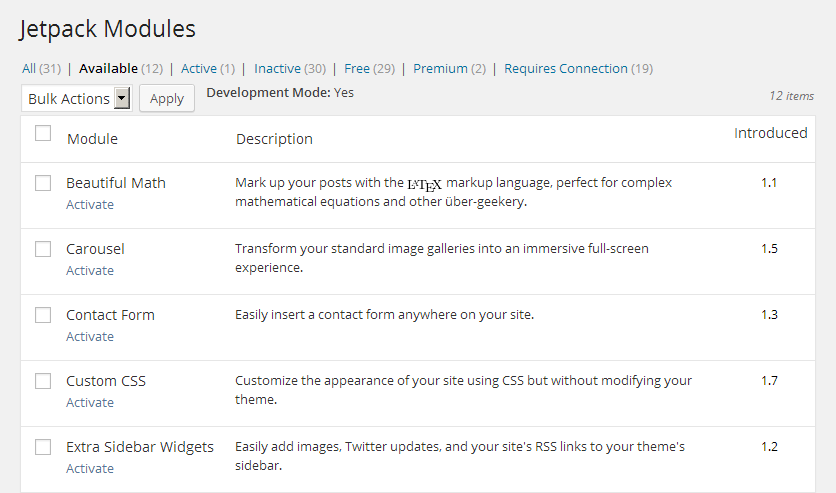This screenshot has height=493, width=836.
Task: Tick the select-all checkbox in the table header
Action: [43, 133]
